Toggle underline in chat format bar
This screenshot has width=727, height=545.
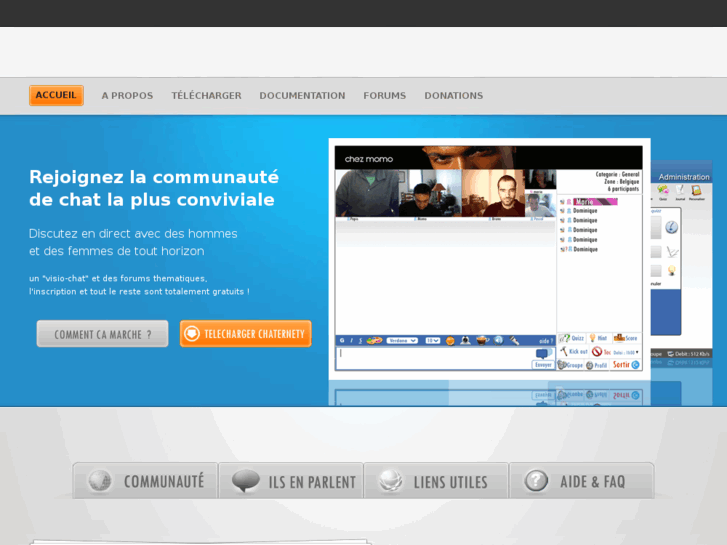pos(360,340)
